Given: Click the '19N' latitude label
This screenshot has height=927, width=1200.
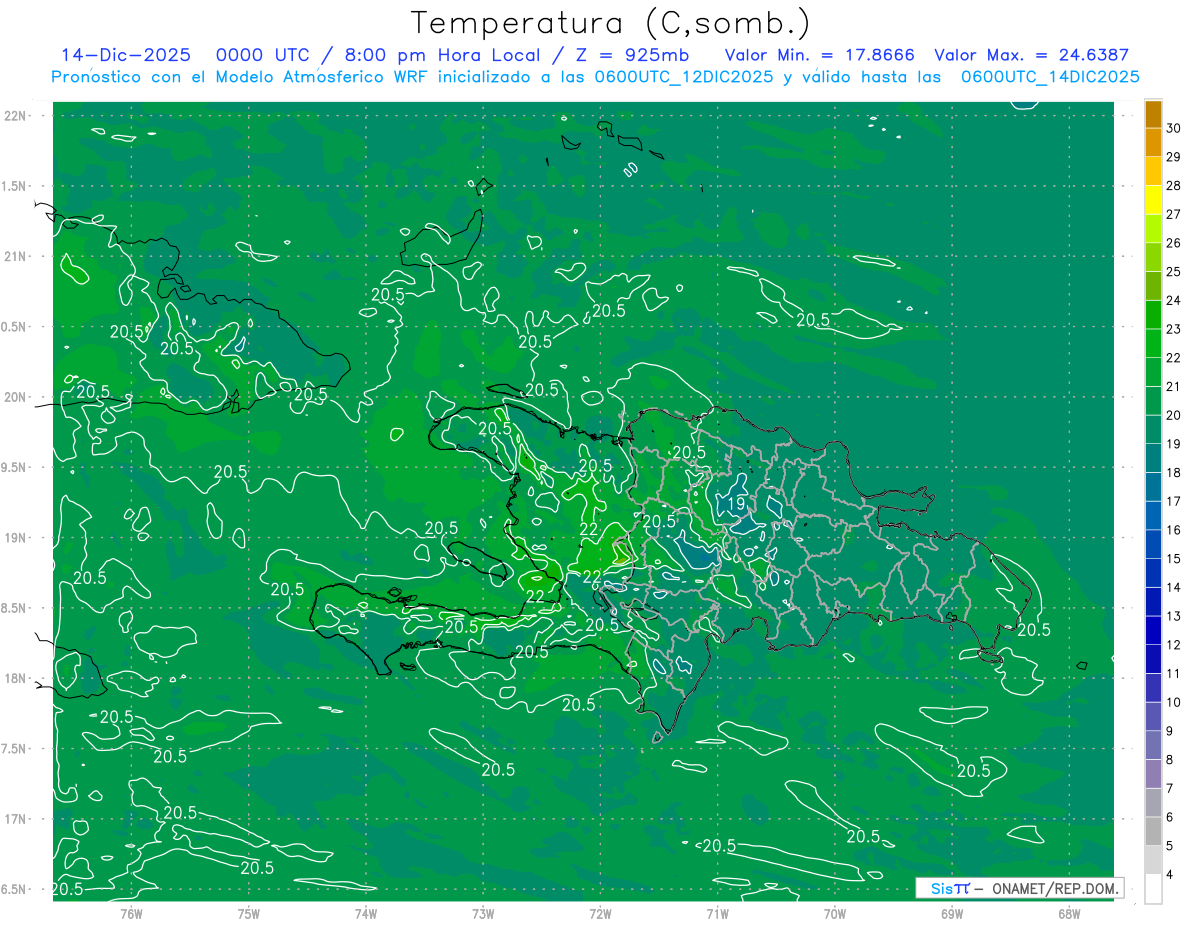Looking at the screenshot, I should (x=15, y=538).
